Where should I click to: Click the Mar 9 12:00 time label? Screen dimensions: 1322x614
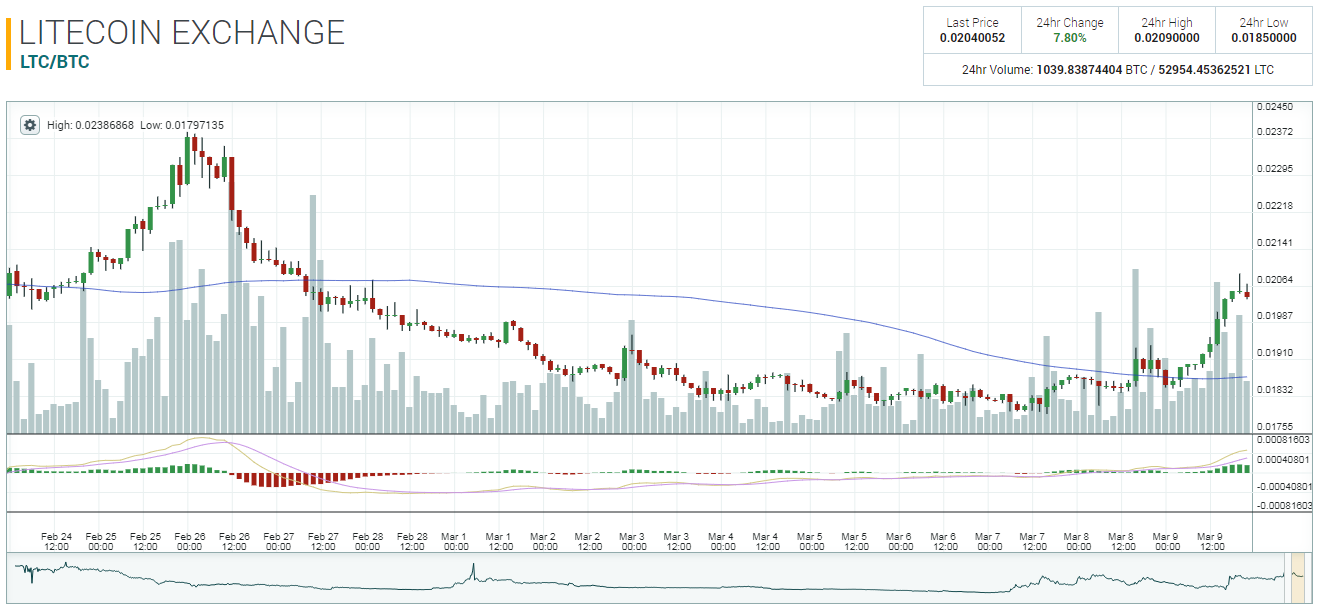click(1211, 542)
